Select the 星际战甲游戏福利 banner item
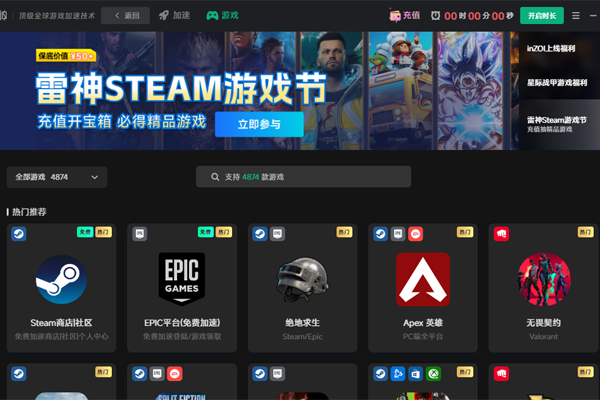This screenshot has width=600, height=400. (559, 83)
